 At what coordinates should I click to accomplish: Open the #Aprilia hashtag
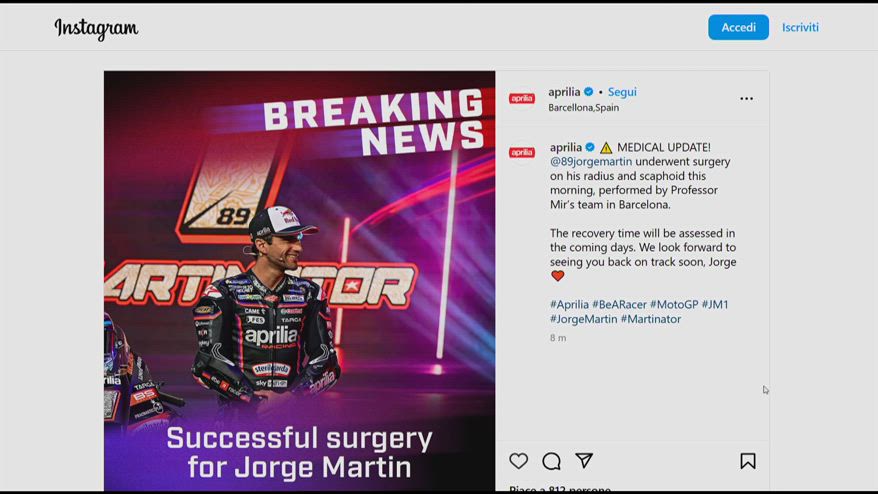coord(569,305)
